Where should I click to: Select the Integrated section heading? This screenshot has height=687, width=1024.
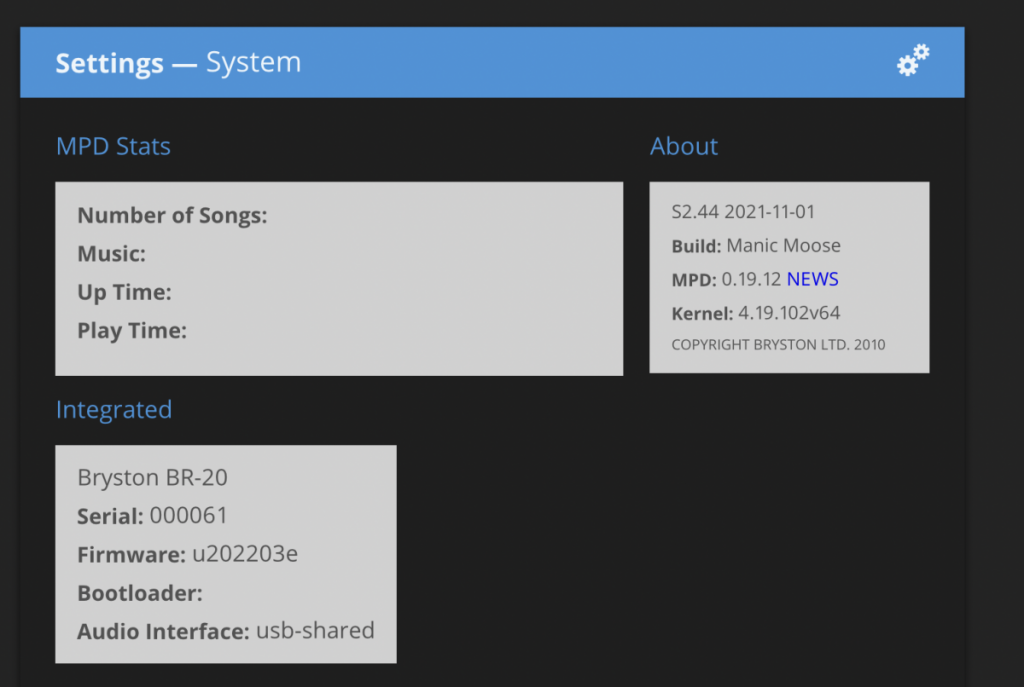click(x=114, y=410)
